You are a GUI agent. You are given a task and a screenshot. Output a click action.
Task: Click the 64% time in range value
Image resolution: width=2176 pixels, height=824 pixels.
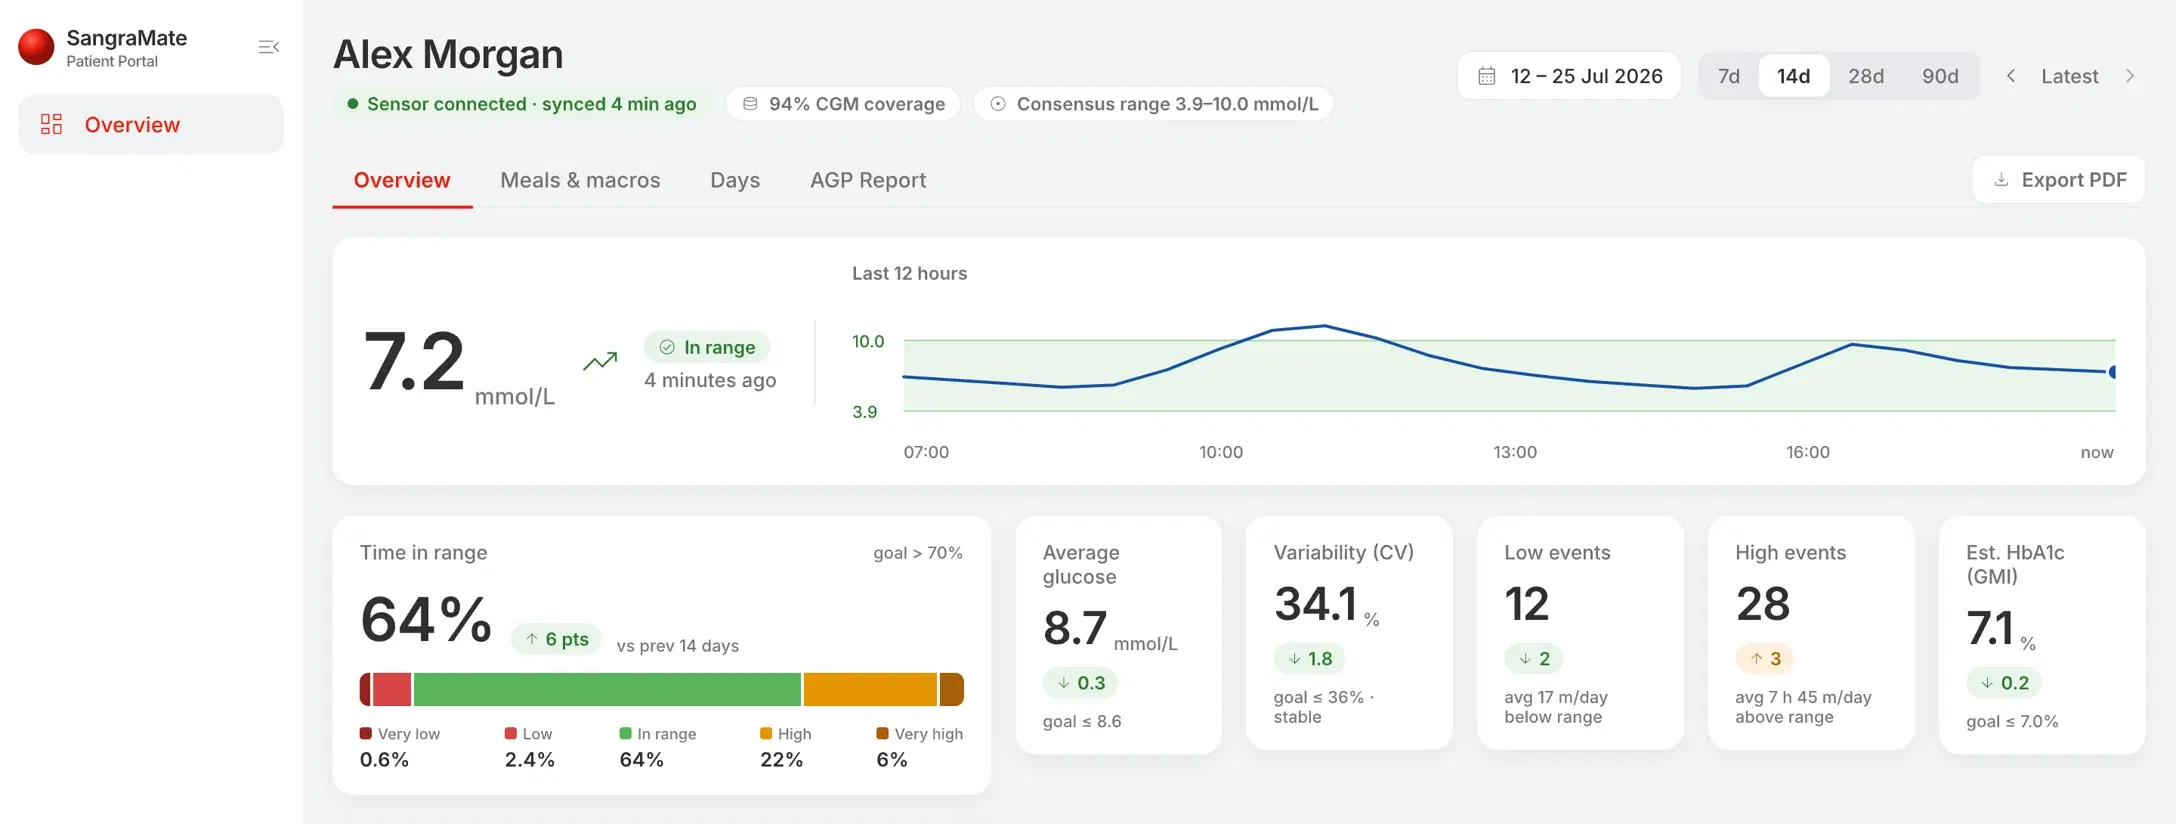[426, 619]
